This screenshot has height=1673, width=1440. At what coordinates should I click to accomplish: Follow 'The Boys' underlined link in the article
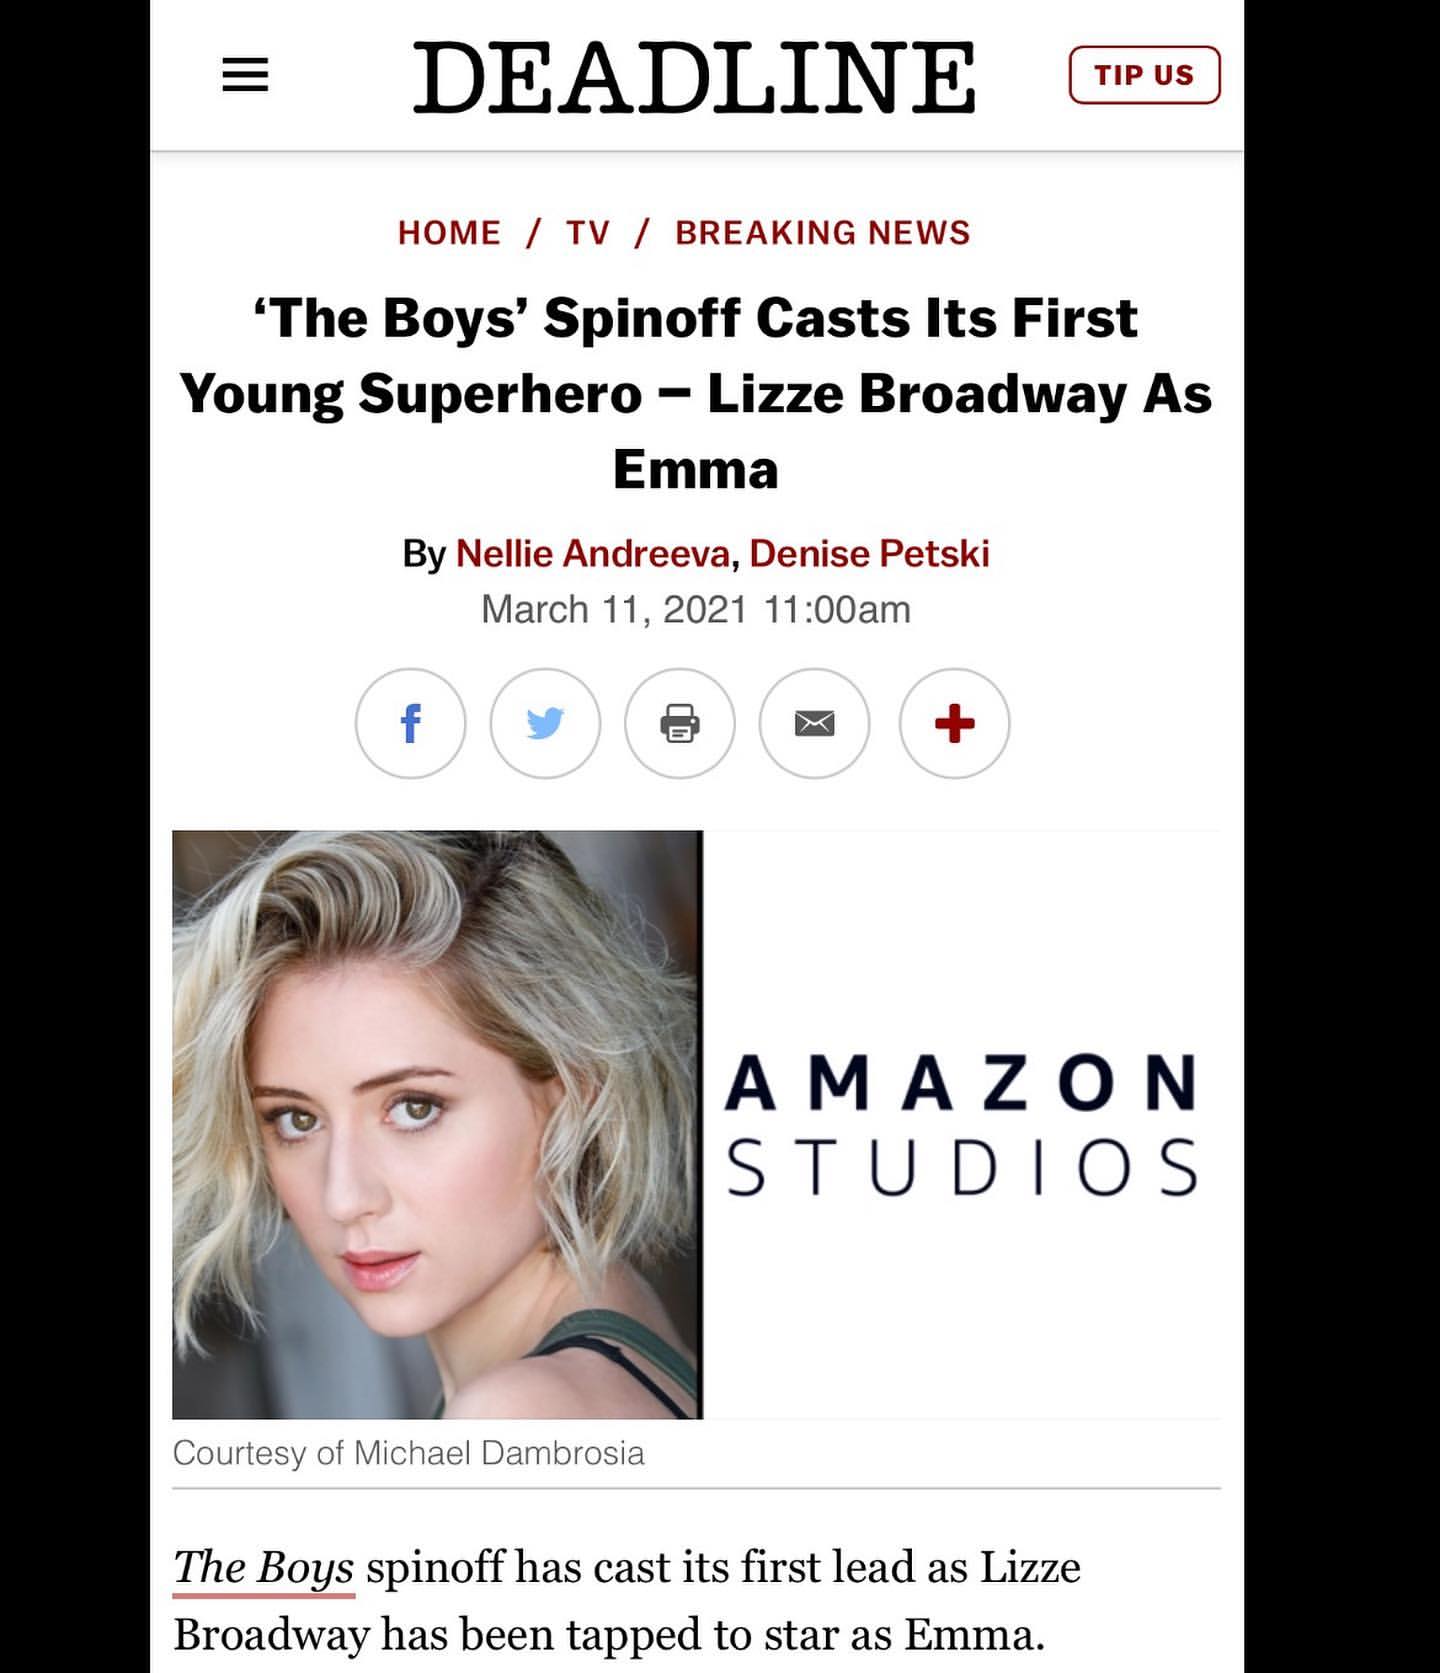(x=264, y=1569)
